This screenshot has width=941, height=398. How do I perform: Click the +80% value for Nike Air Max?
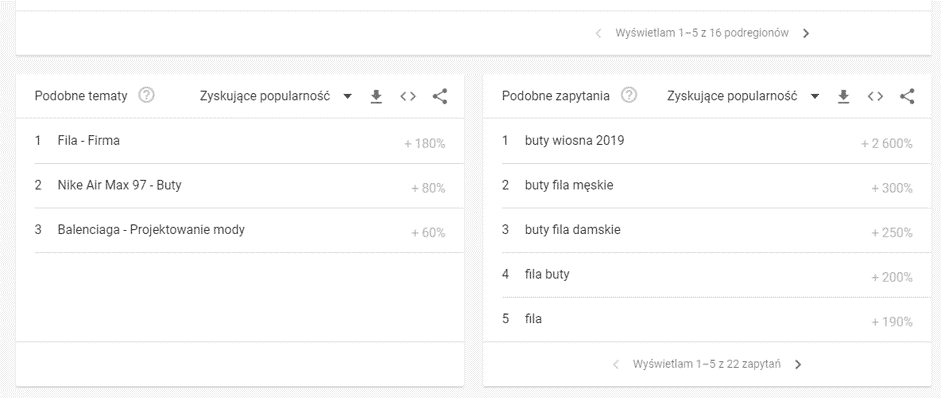[x=428, y=188]
